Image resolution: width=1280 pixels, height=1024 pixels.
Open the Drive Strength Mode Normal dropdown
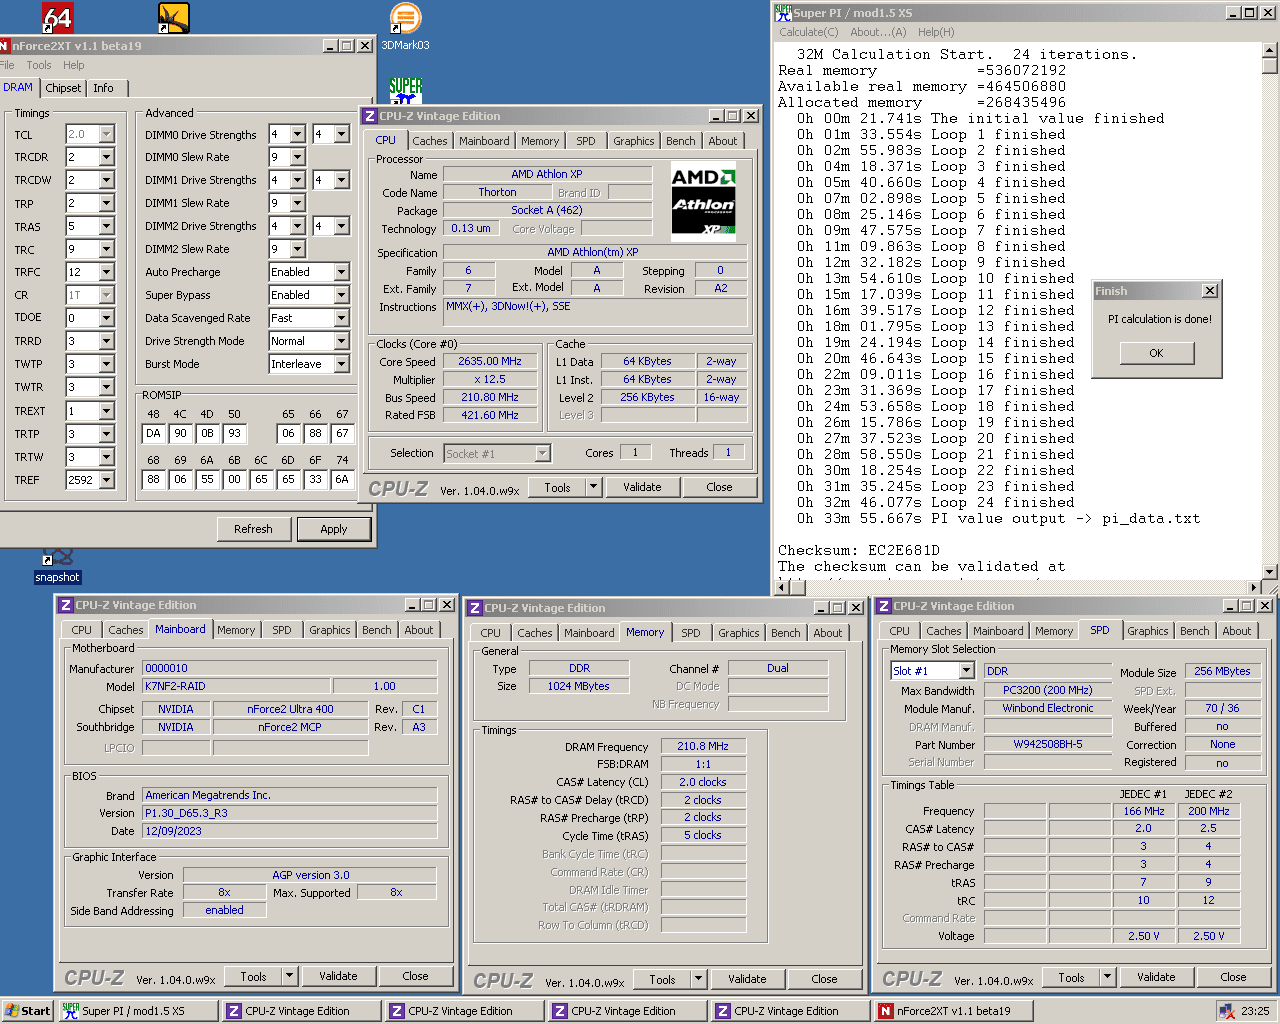[341, 341]
